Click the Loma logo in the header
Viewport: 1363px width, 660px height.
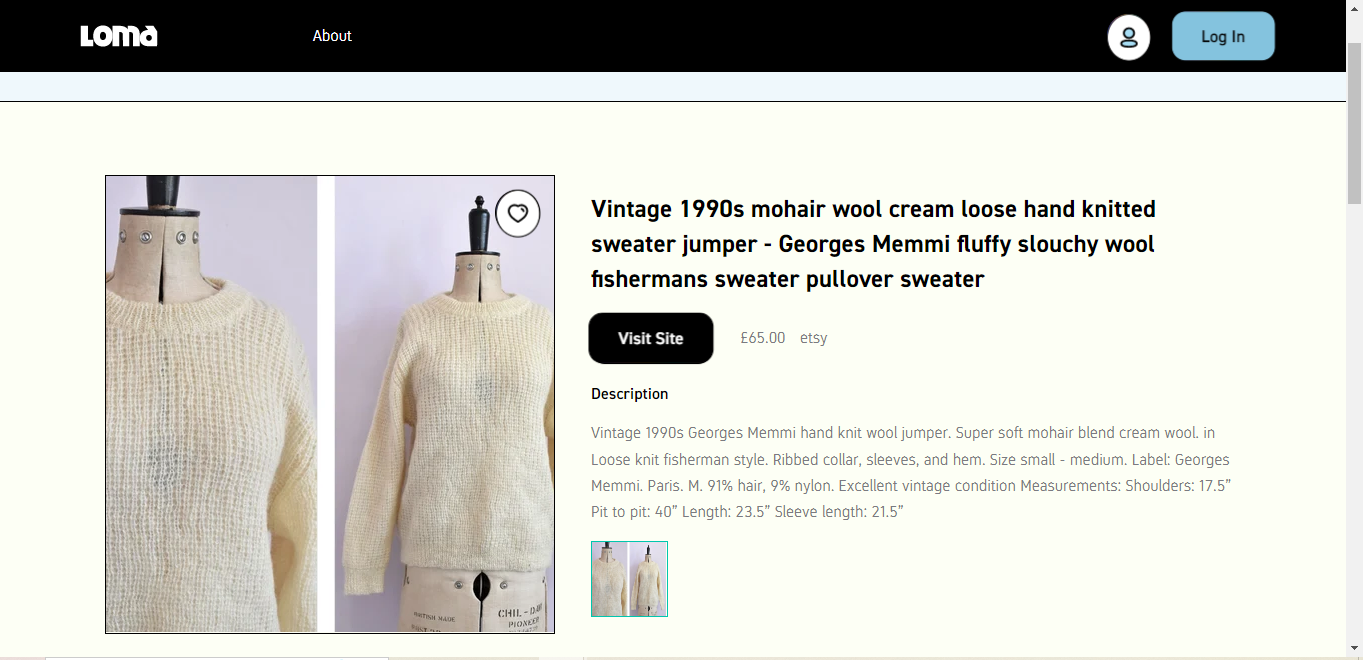(x=119, y=36)
